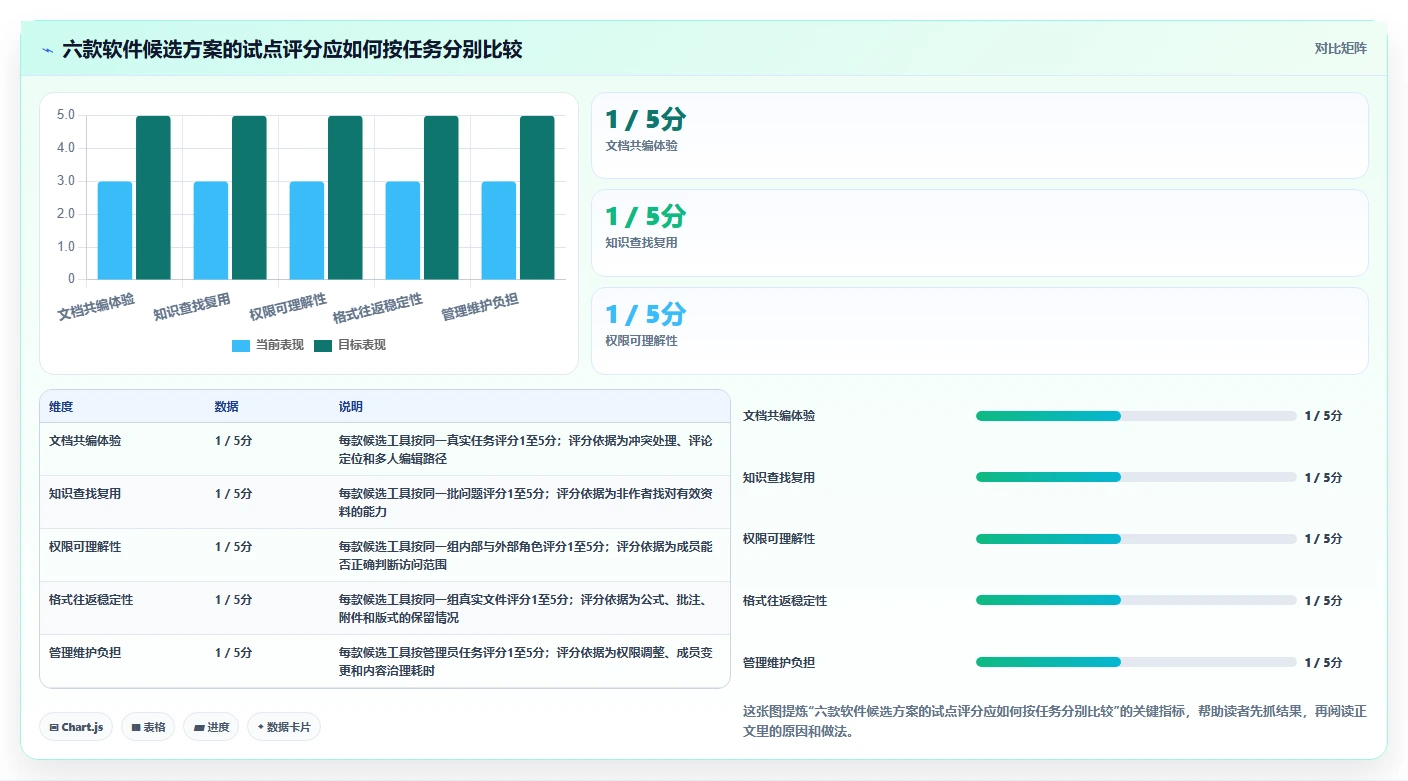Click the 权限可理解性 x-axis label in the chart

click(x=288, y=306)
